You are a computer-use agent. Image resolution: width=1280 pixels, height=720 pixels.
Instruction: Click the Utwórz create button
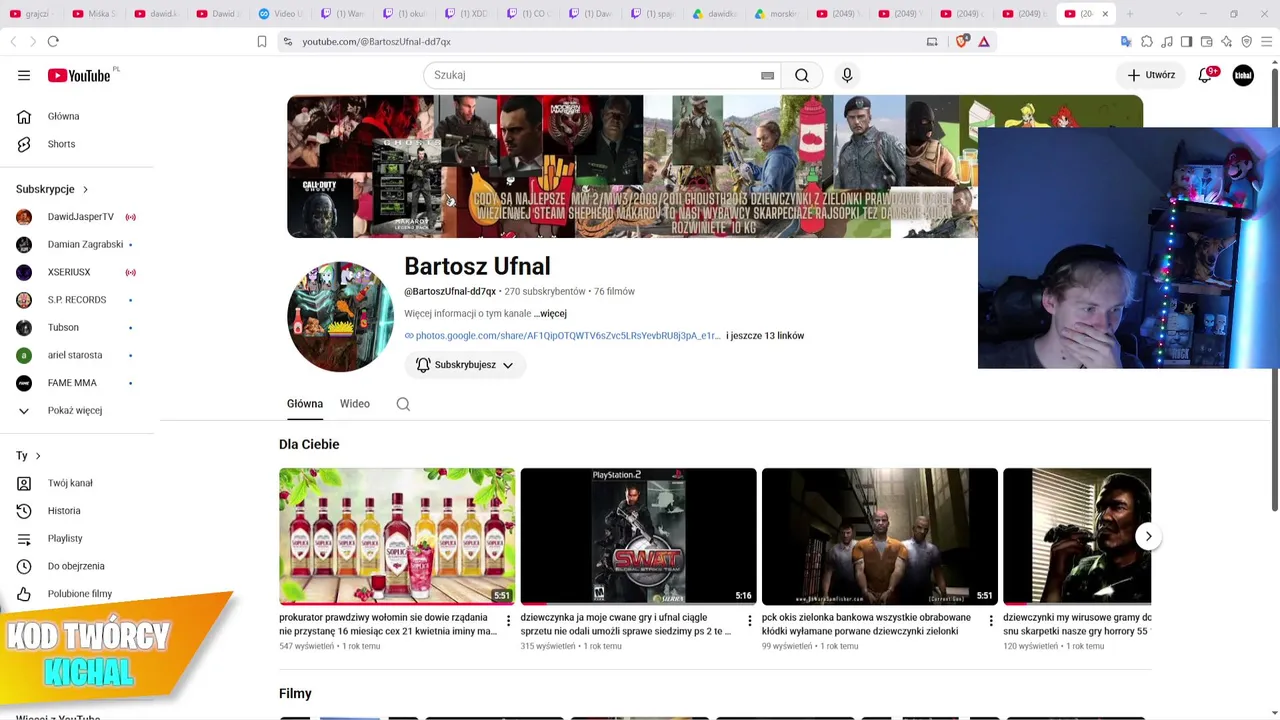click(x=1151, y=75)
